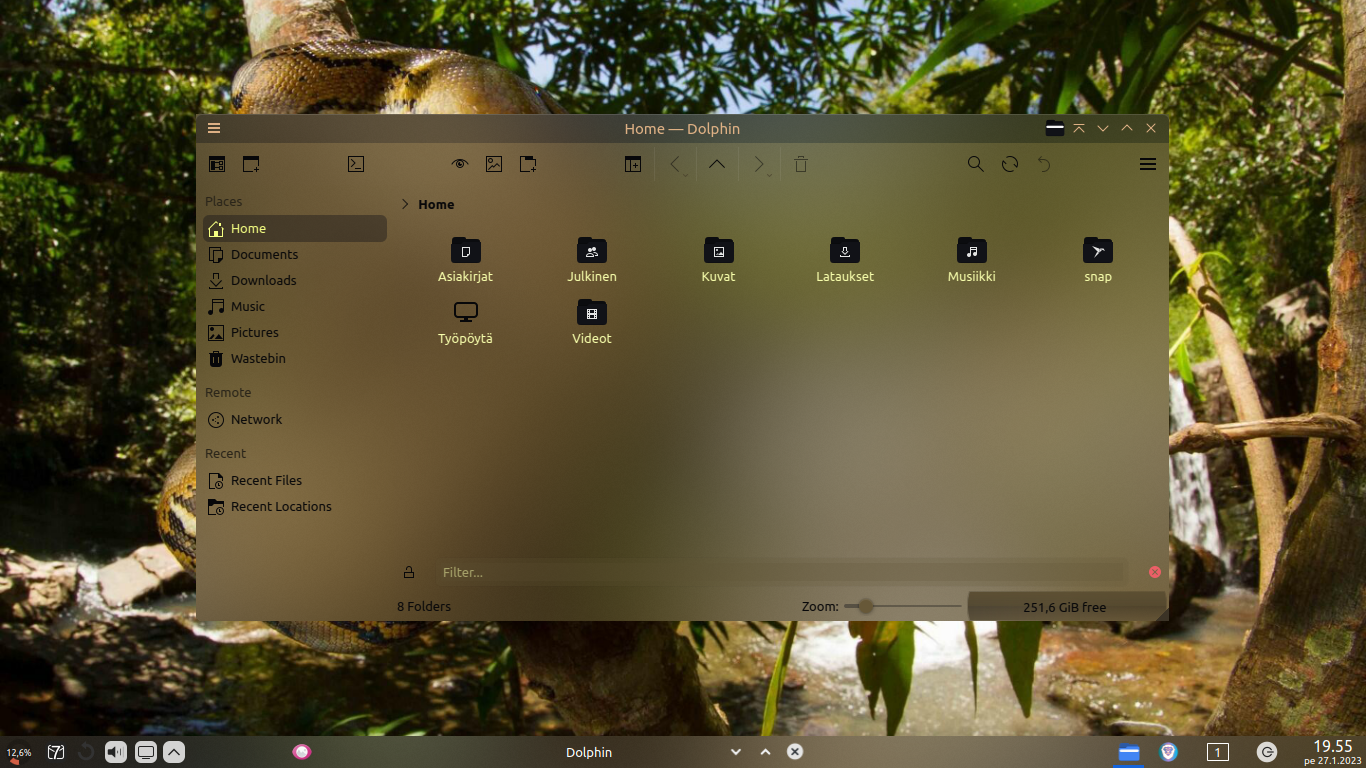Image resolution: width=1366 pixels, height=768 pixels.
Task: Go back using the left arrow
Action: pos(675,164)
